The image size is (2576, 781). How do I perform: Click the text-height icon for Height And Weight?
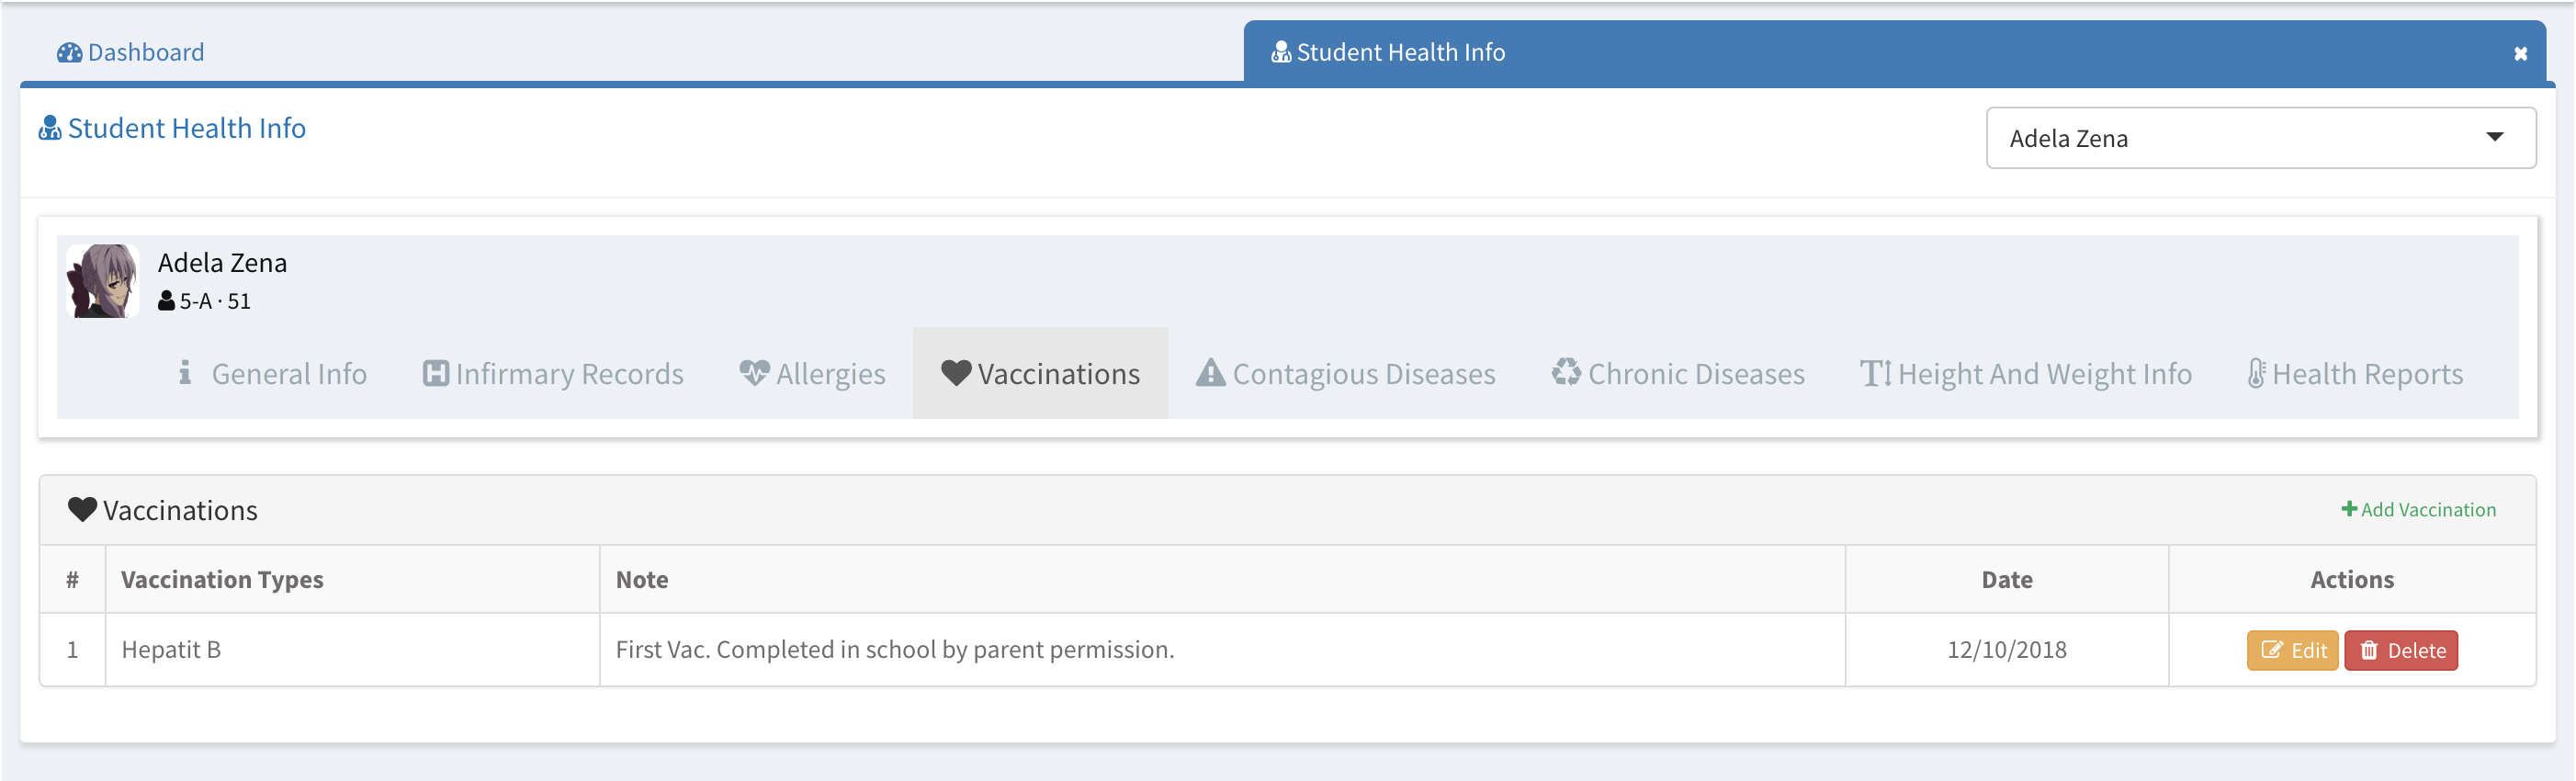pos(1876,373)
